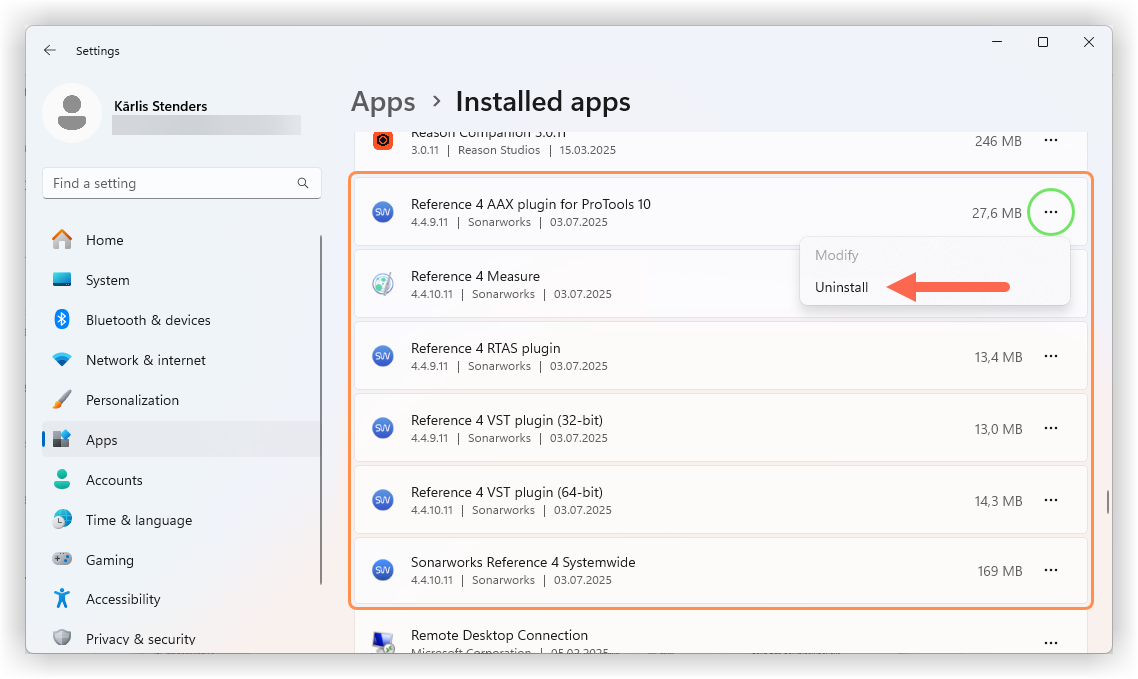Screen dimensions: 1138x679
Task: Click the Reference 4 VST 64-bit icon
Action: click(x=382, y=500)
